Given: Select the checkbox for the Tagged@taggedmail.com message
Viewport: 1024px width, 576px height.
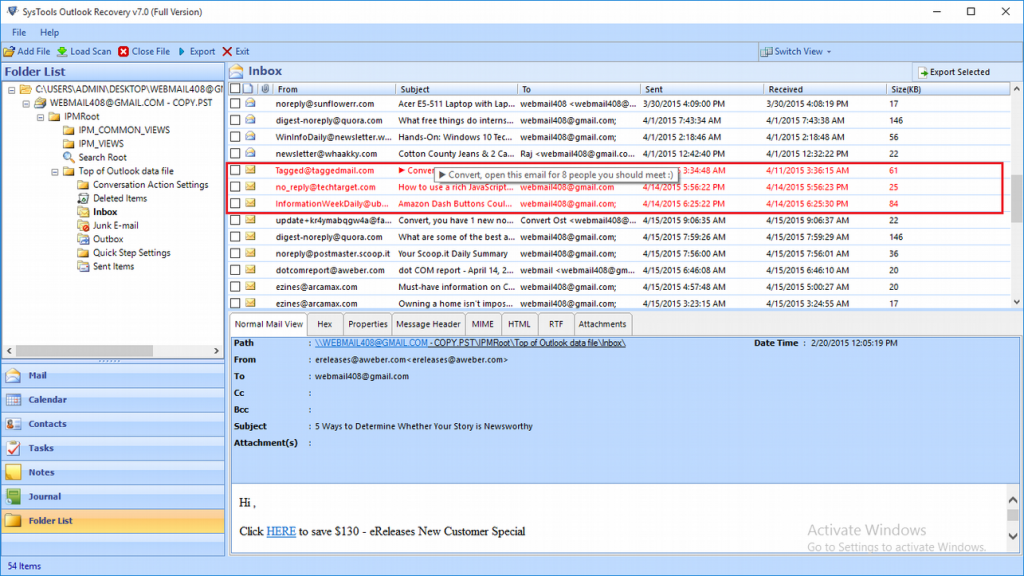Looking at the screenshot, I should [x=236, y=170].
